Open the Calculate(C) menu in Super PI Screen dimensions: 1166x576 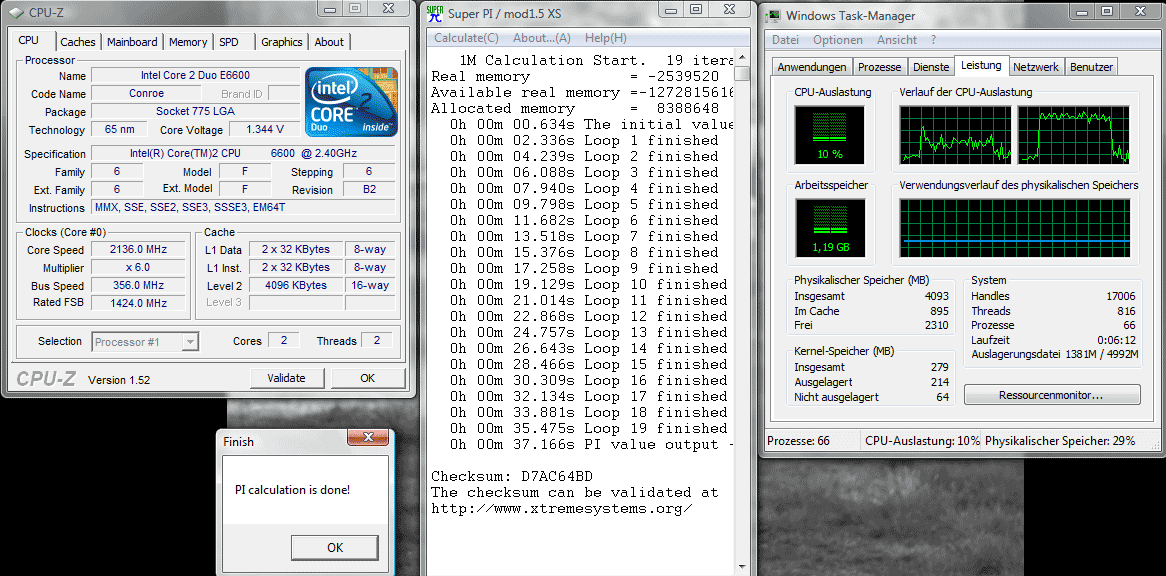[466, 38]
